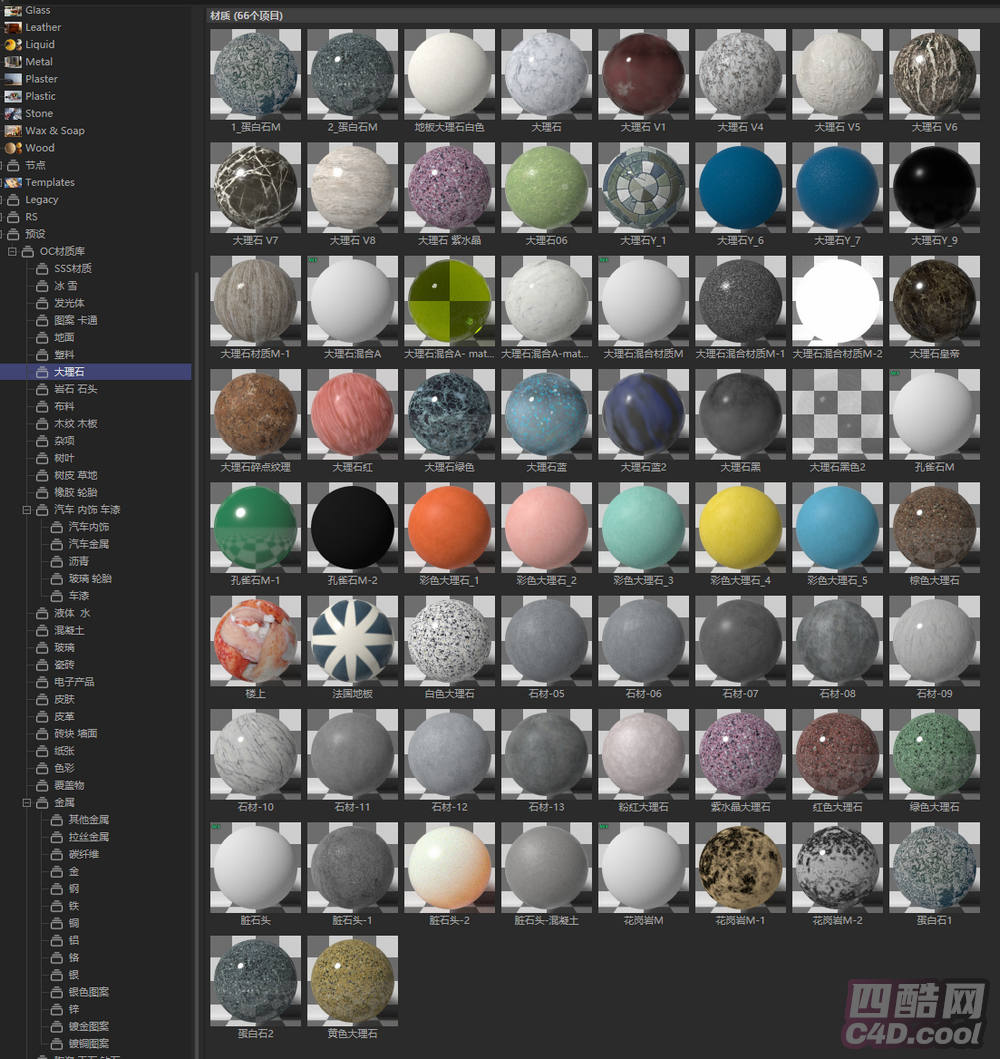
Task: Select the 木纹 木板 library folder
Action: [x=75, y=424]
